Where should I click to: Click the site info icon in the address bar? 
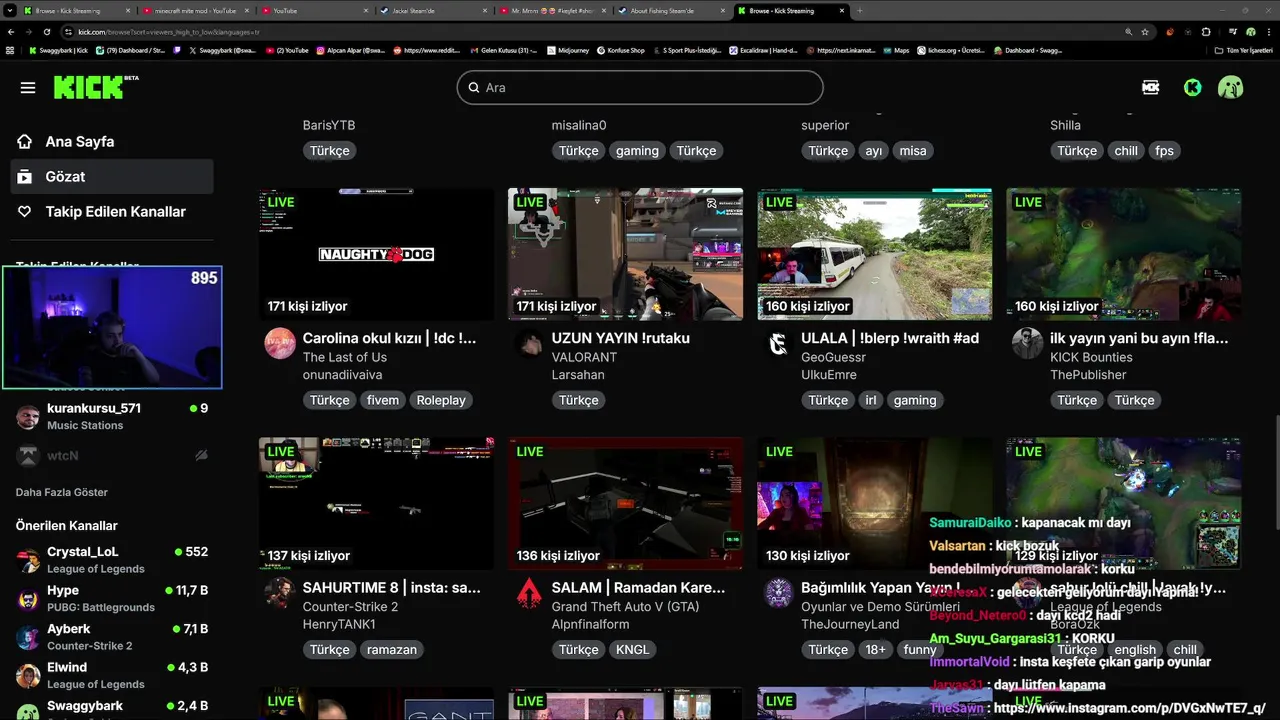click(x=68, y=32)
